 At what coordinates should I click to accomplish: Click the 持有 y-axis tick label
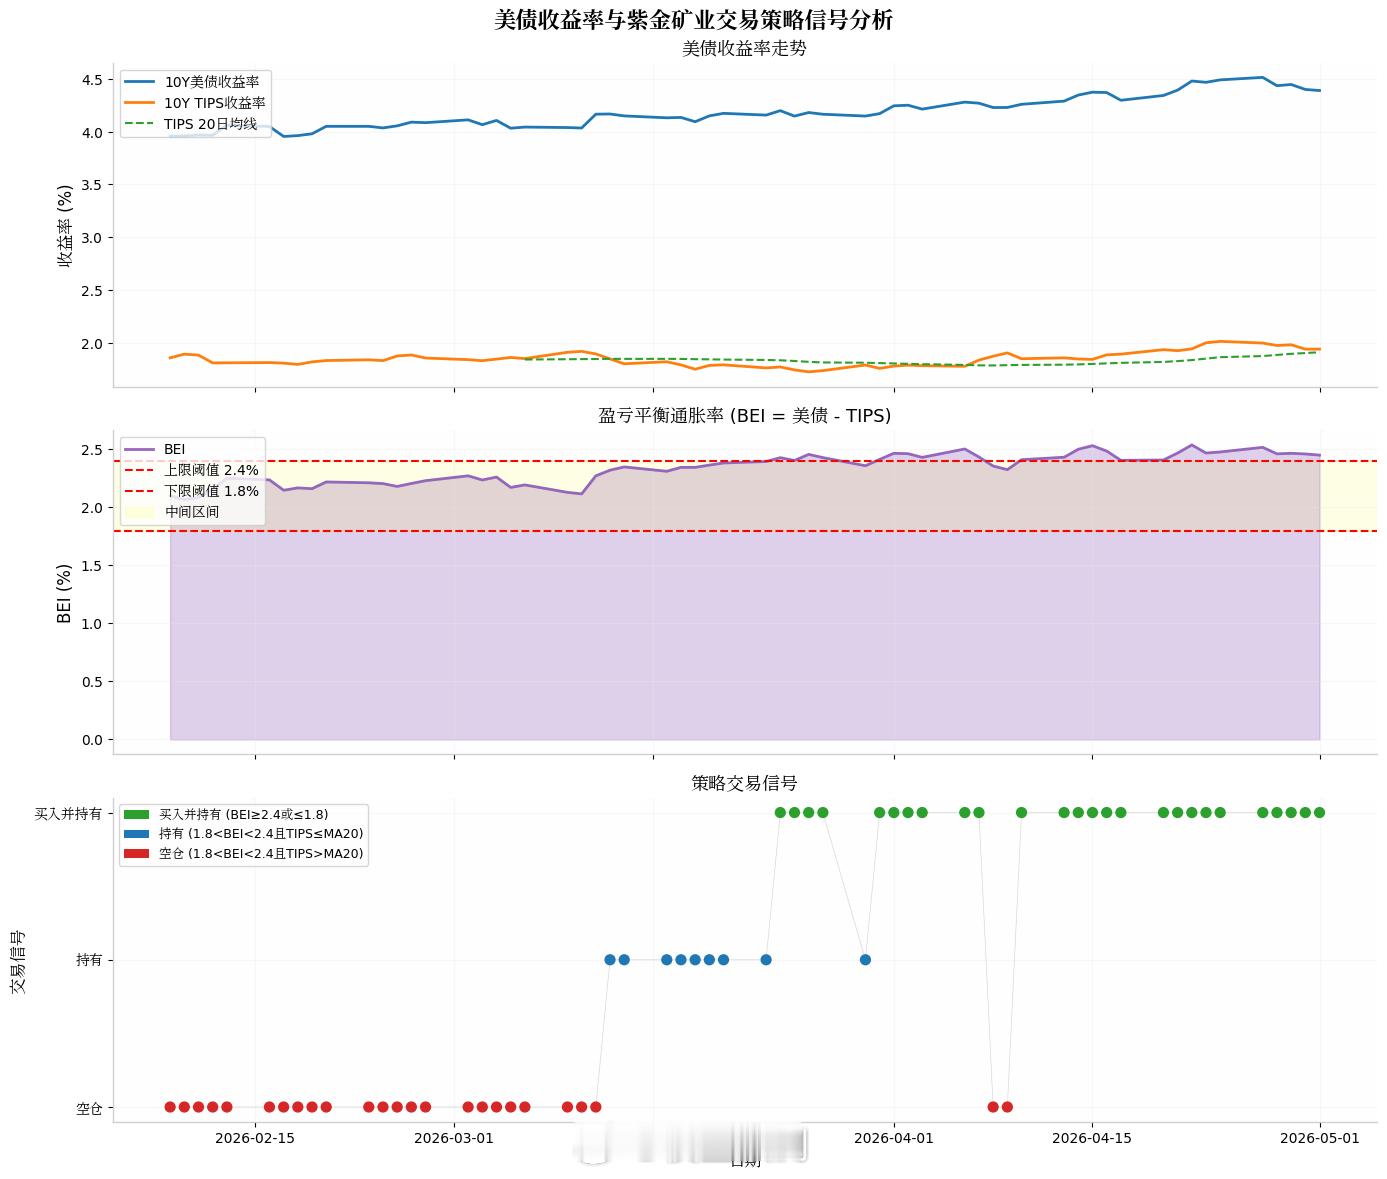coord(89,960)
